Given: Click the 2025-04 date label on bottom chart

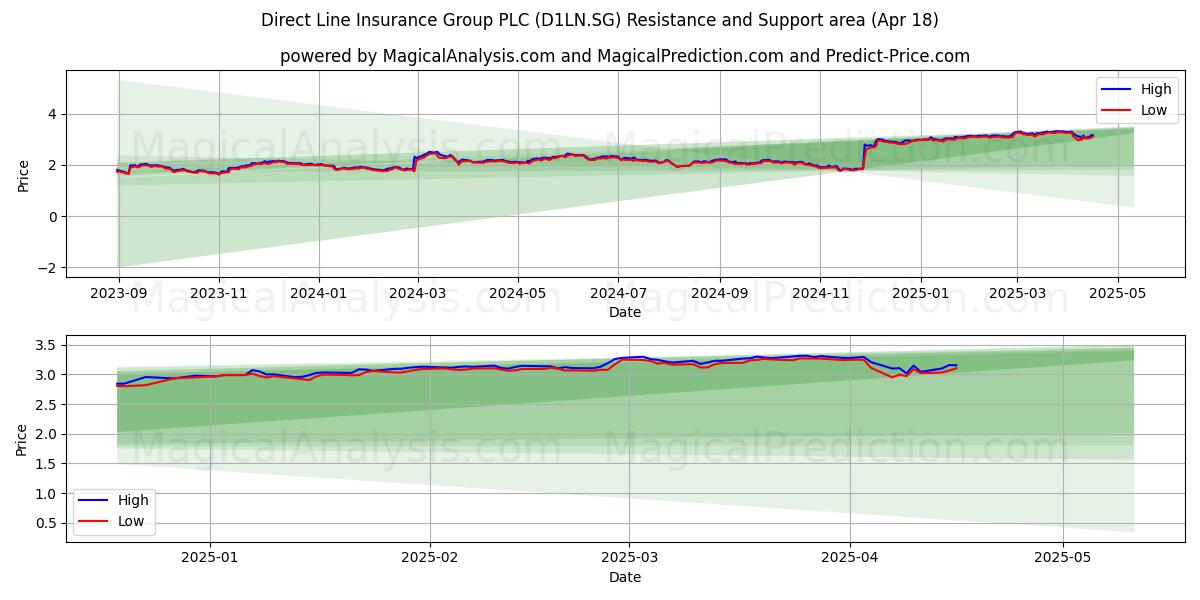Looking at the screenshot, I should [x=850, y=558].
